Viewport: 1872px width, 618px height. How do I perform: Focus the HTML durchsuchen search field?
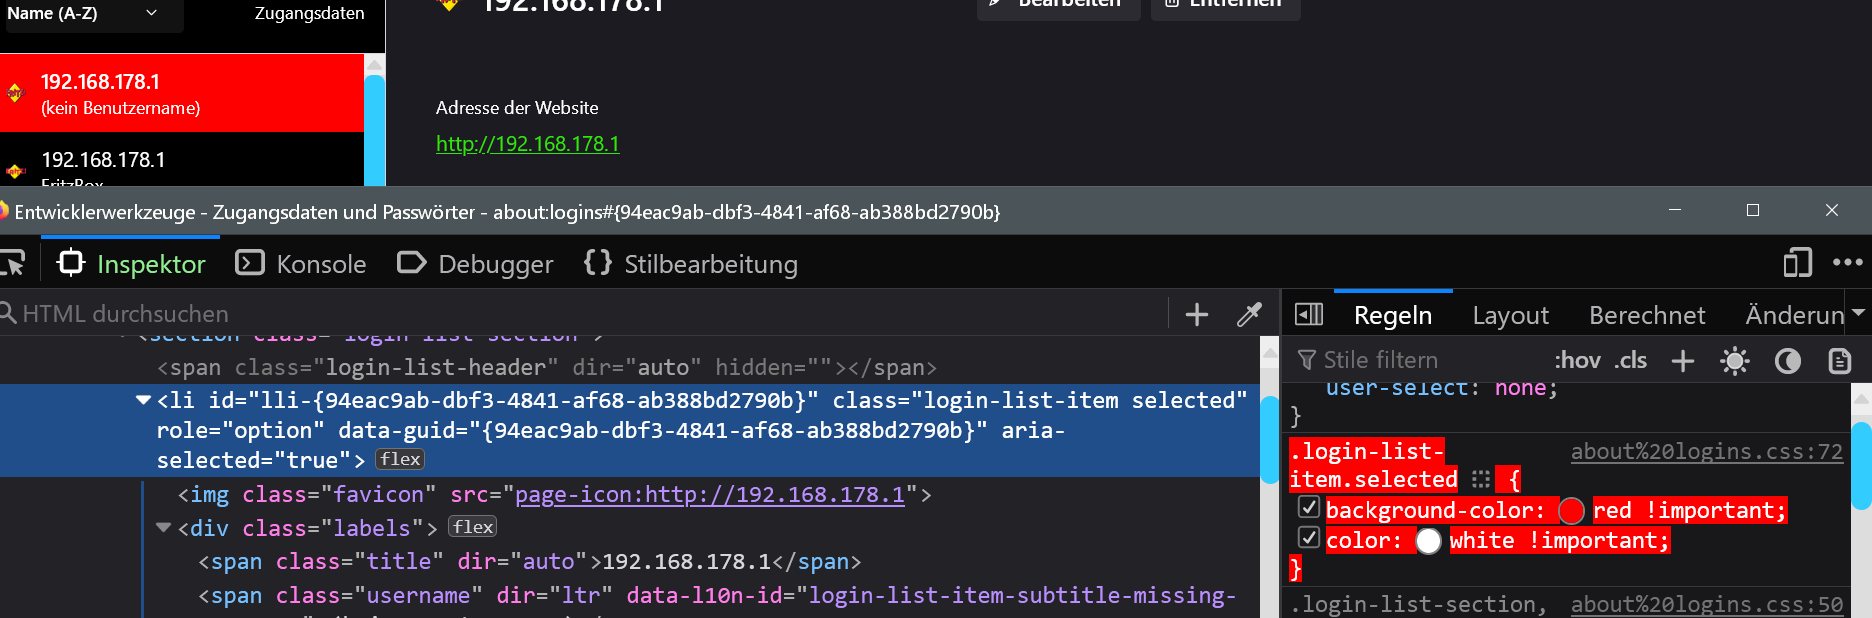[x=580, y=314]
